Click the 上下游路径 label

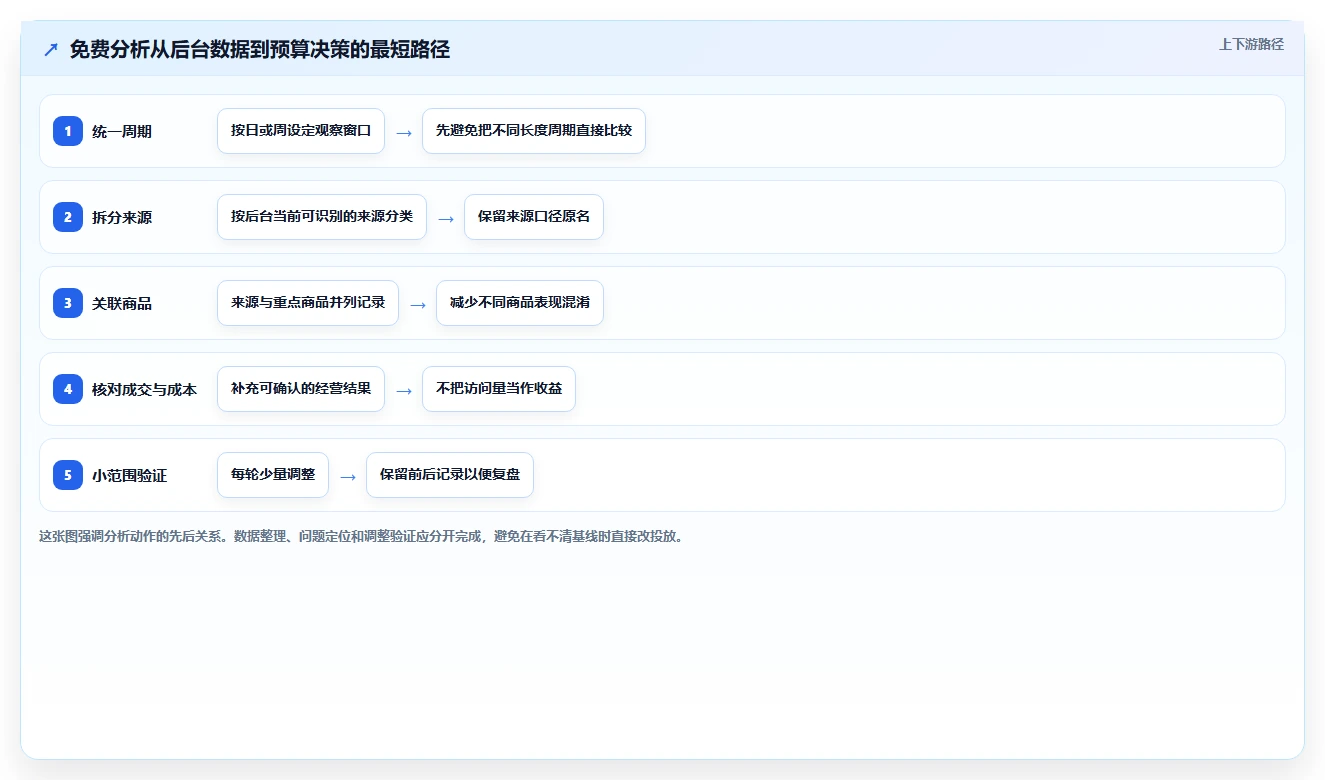pos(1251,44)
